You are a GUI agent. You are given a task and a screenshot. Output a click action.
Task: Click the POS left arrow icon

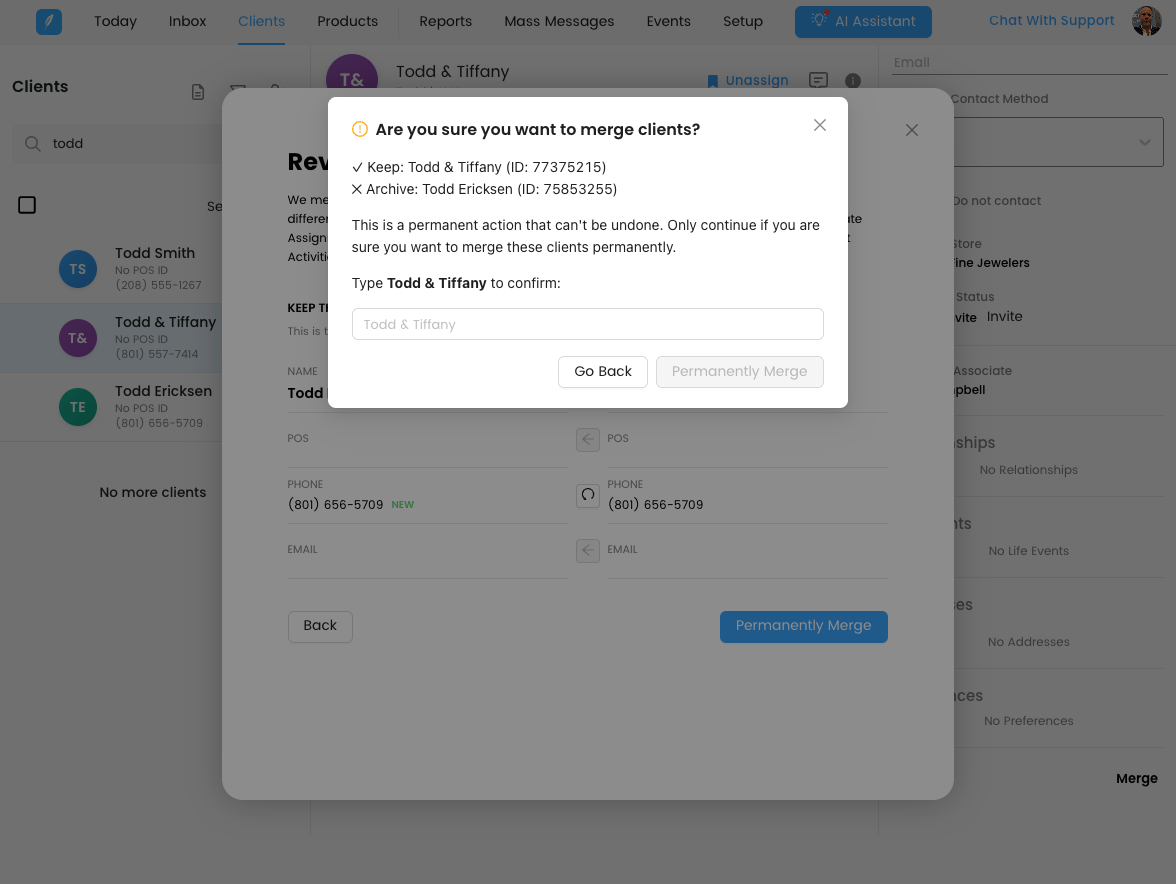(588, 439)
